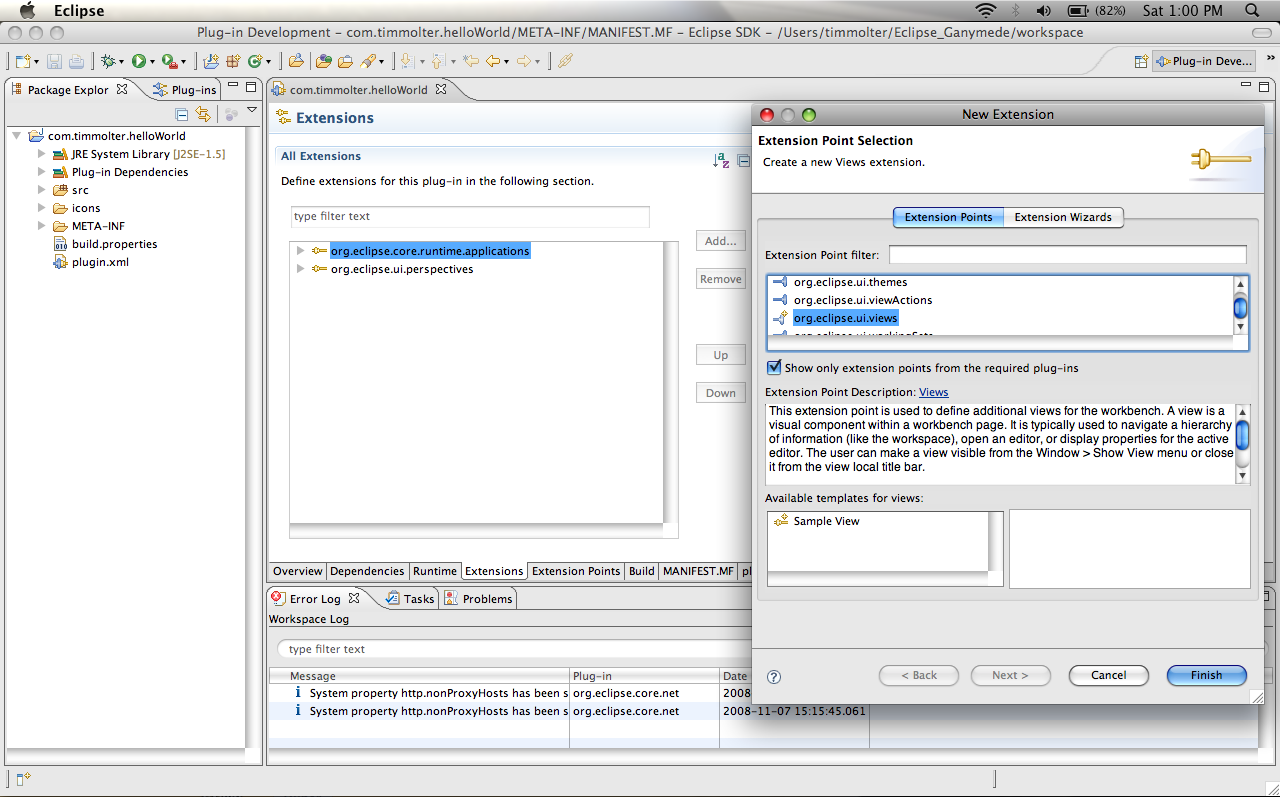Click the Last Edit Location arrow icon

pos(471,61)
